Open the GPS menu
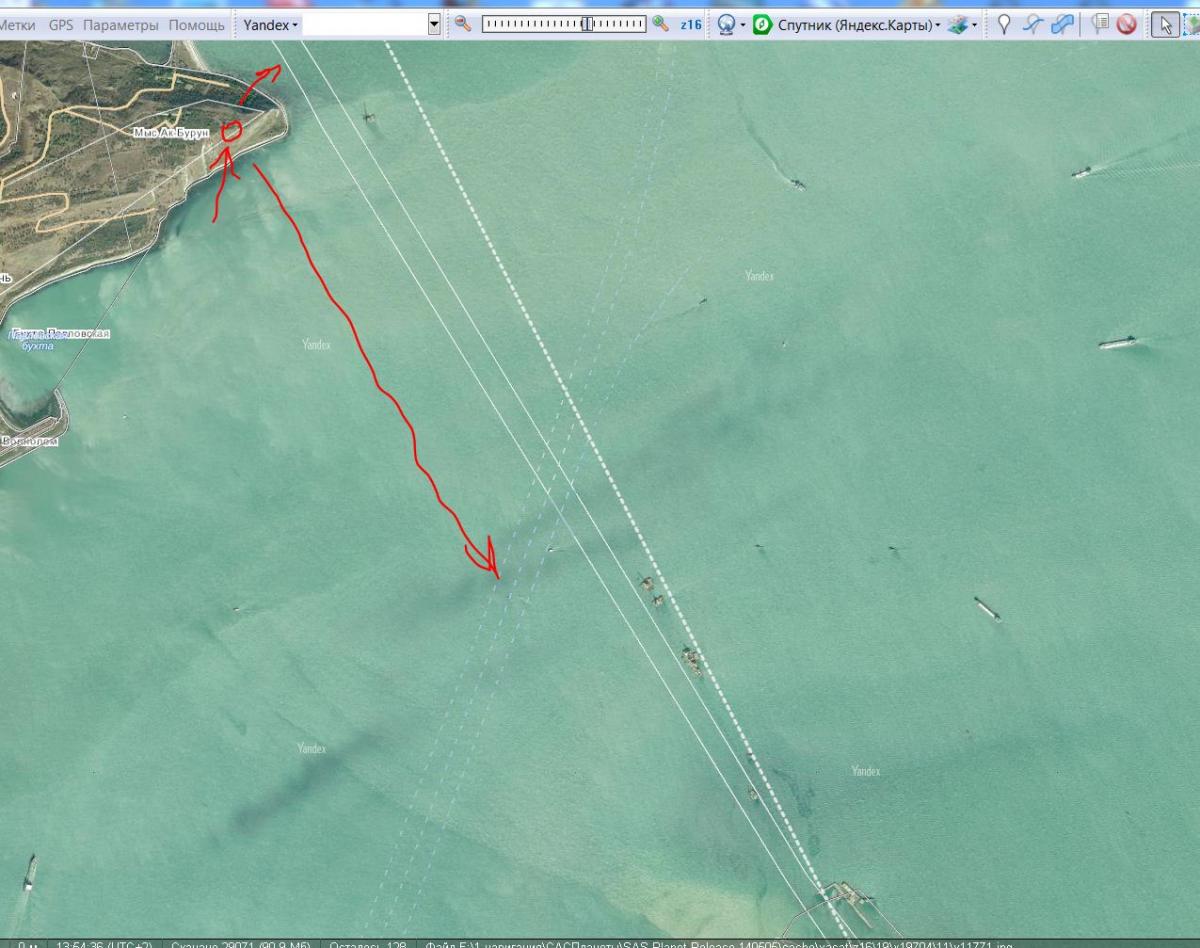This screenshot has height=948, width=1200. pos(61,25)
